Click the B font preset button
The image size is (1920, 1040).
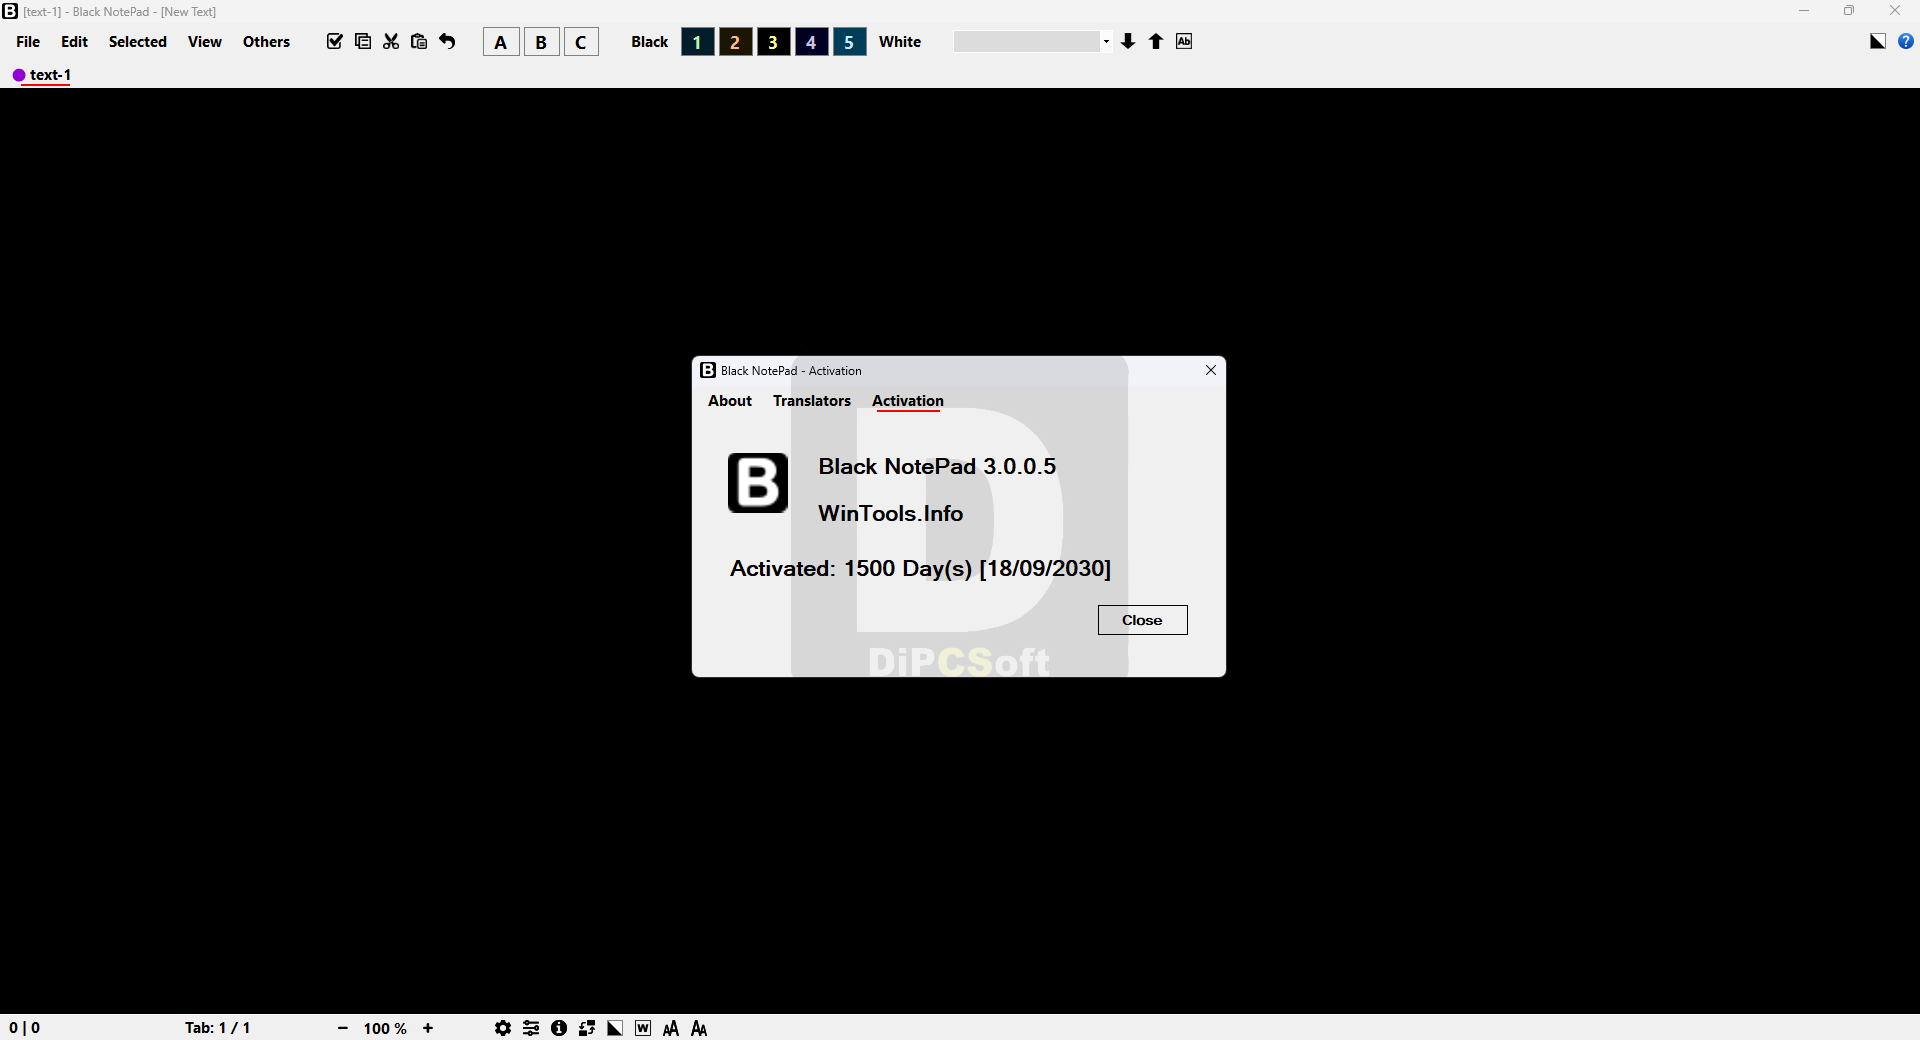541,42
